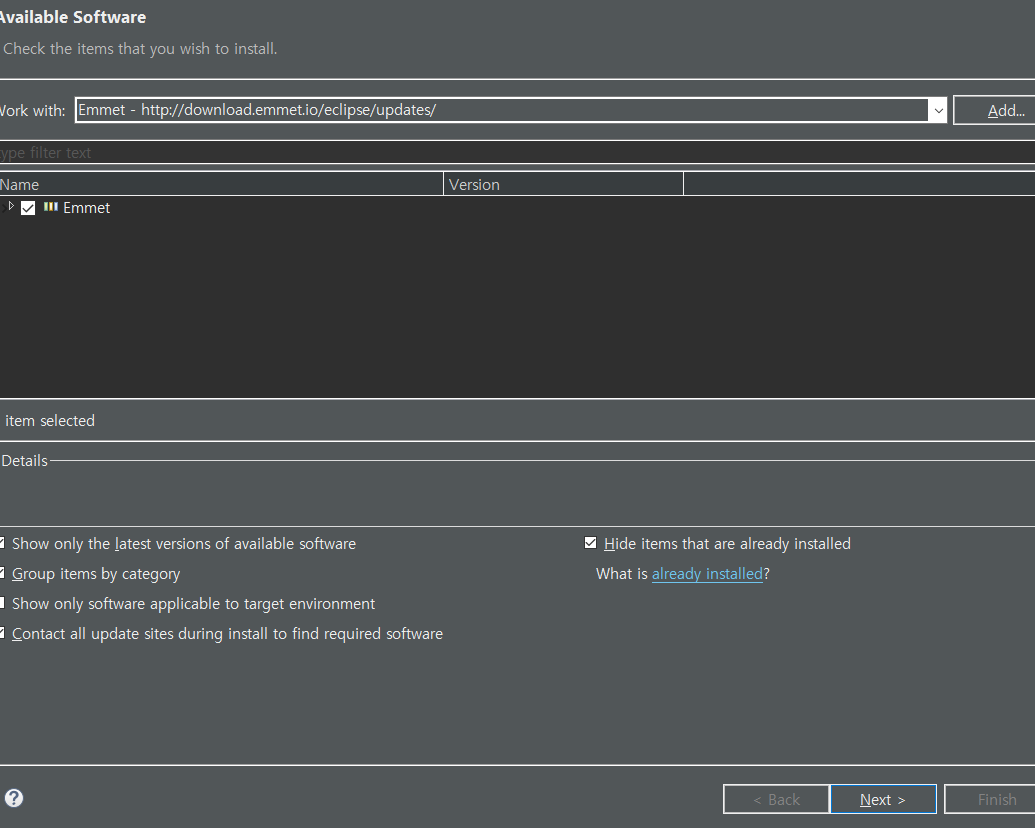Viewport: 1035px width, 828px height.
Task: Click the Emmet category icon
Action: 51,207
